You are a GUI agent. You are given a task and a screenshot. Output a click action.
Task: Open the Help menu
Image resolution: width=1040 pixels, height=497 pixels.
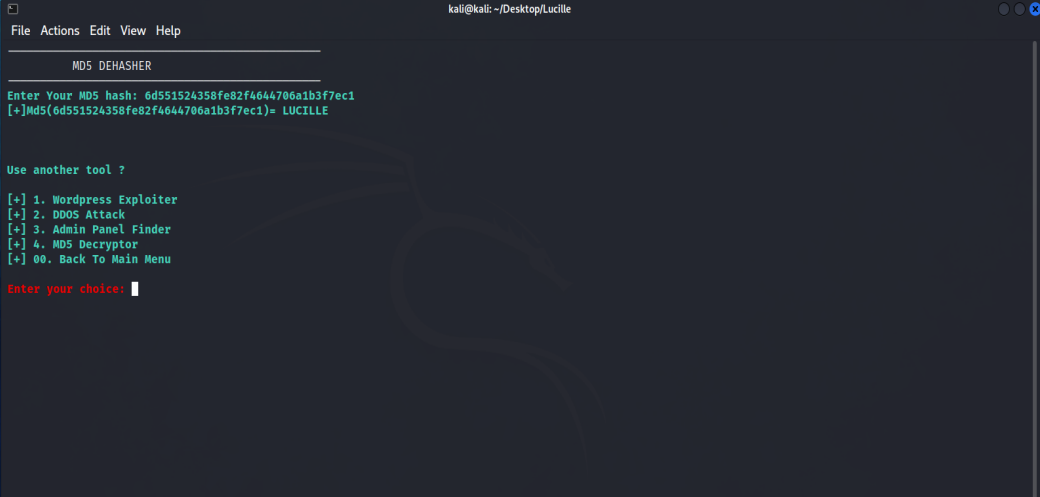pyautogui.click(x=168, y=31)
